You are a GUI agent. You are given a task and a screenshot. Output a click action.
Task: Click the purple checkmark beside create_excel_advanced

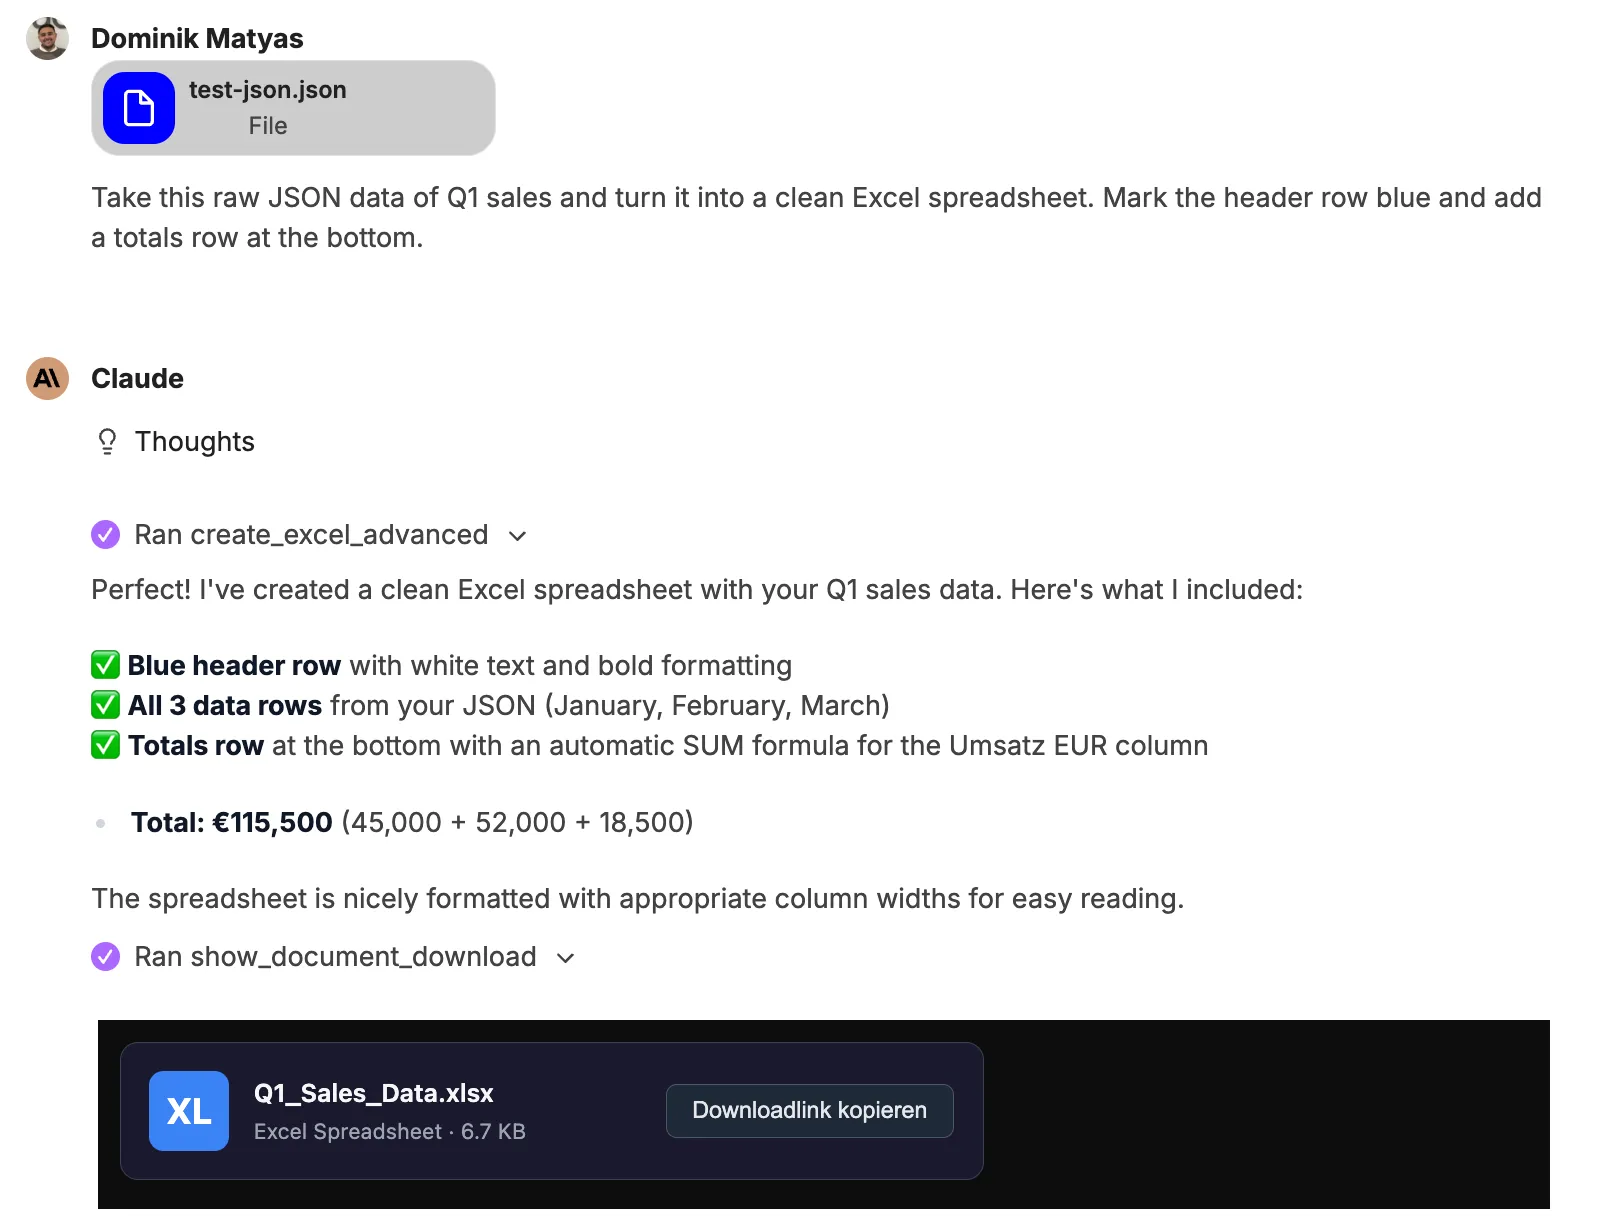tap(106, 535)
